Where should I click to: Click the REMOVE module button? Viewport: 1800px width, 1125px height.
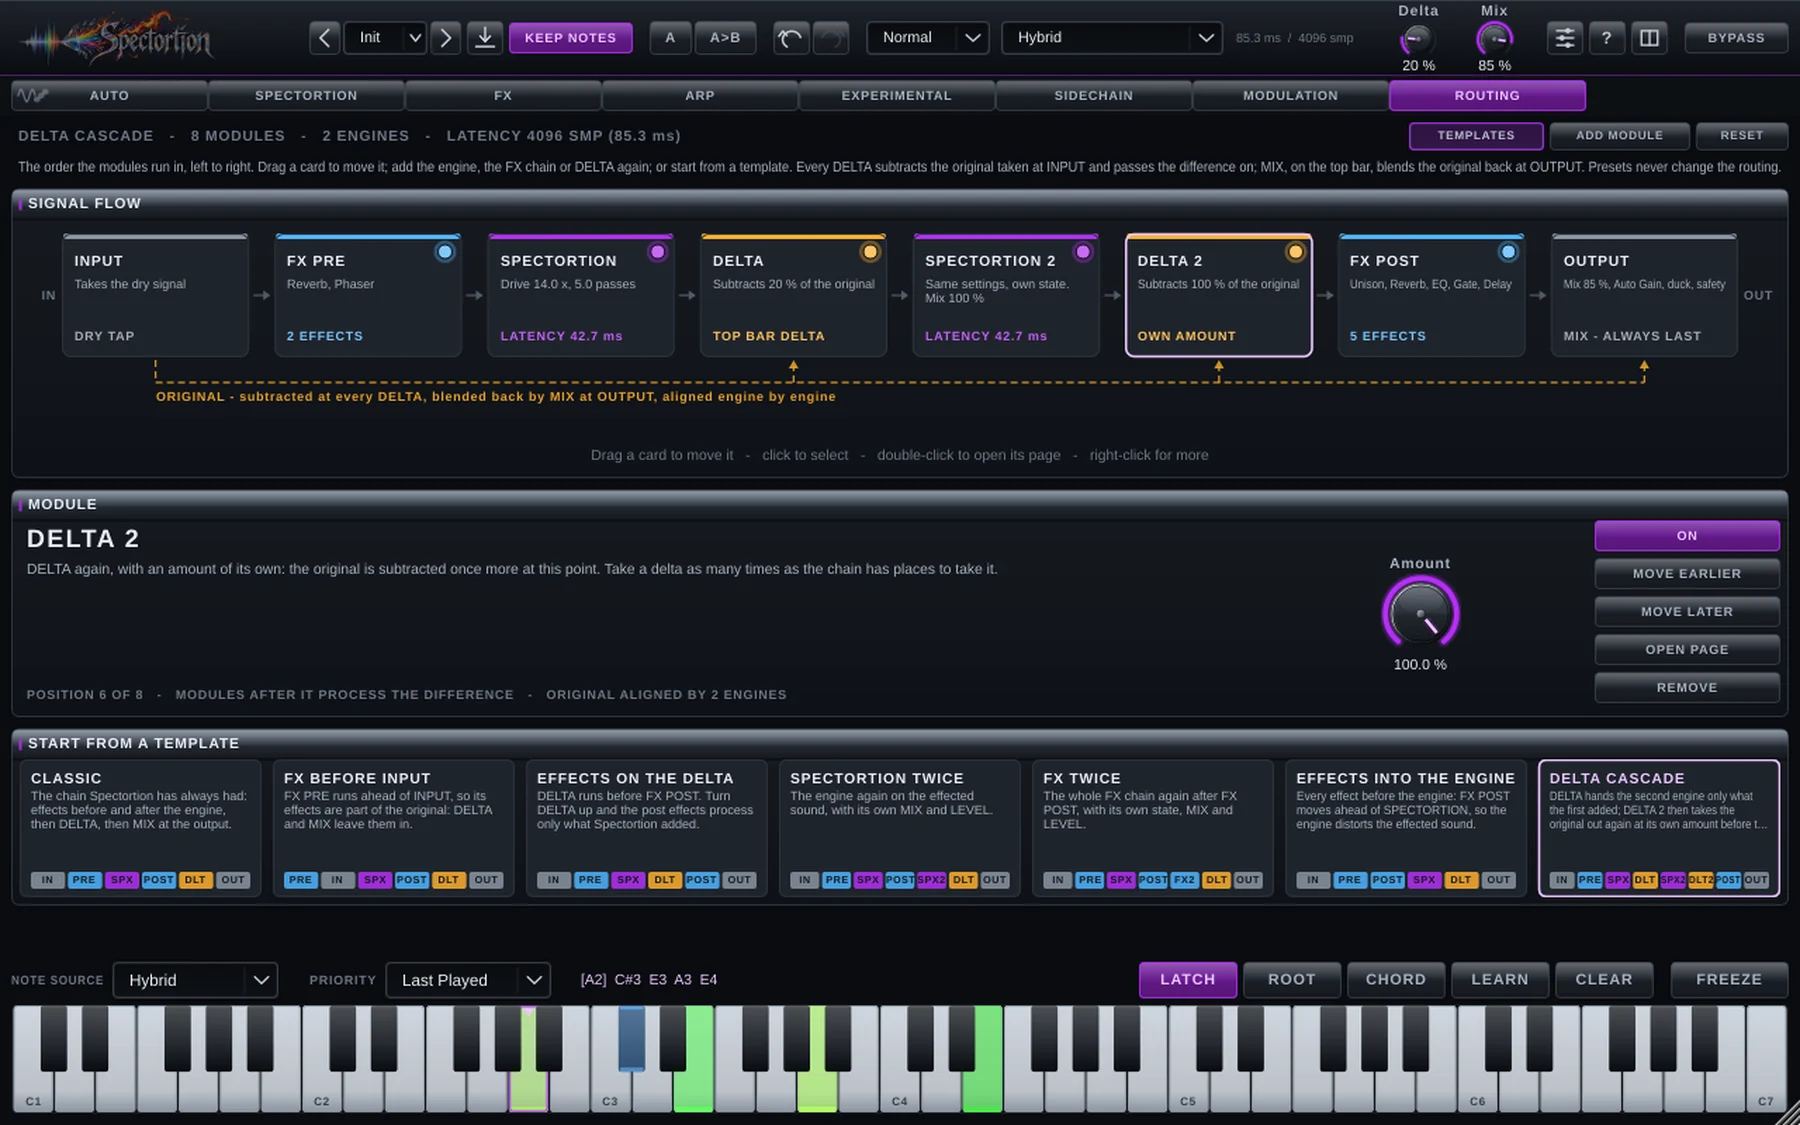click(1687, 688)
